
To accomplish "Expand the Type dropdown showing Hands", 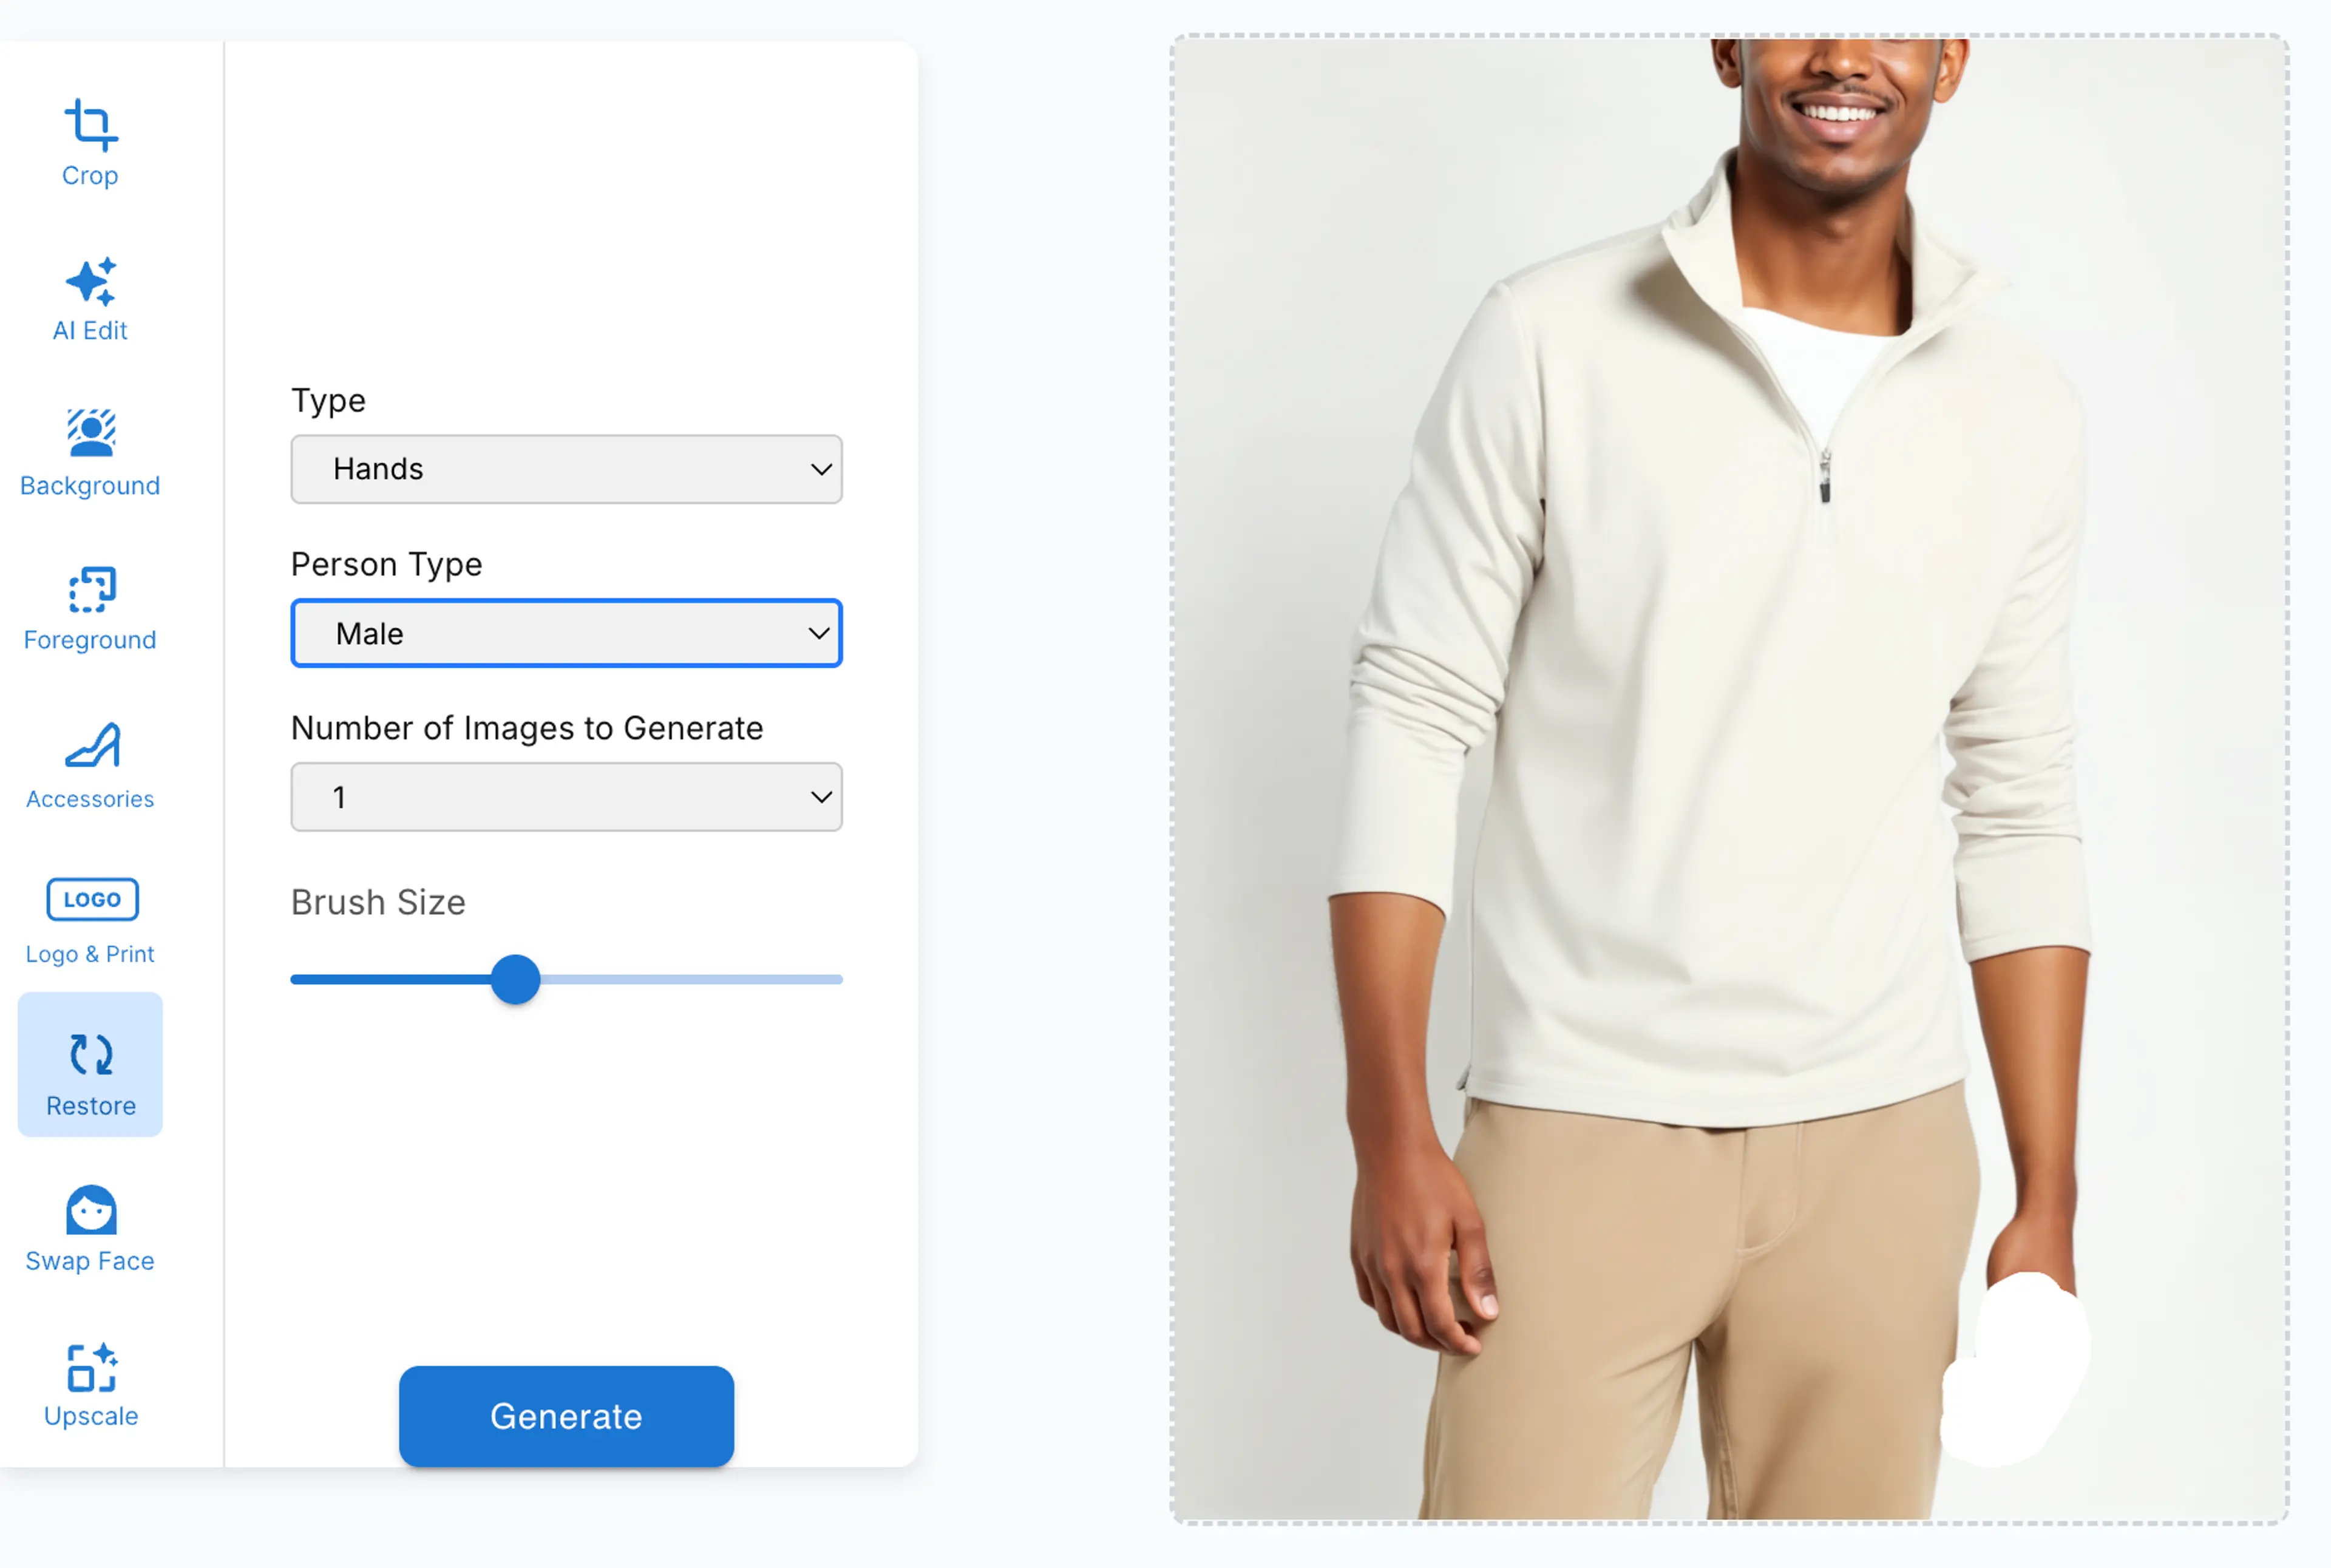I will 566,469.
